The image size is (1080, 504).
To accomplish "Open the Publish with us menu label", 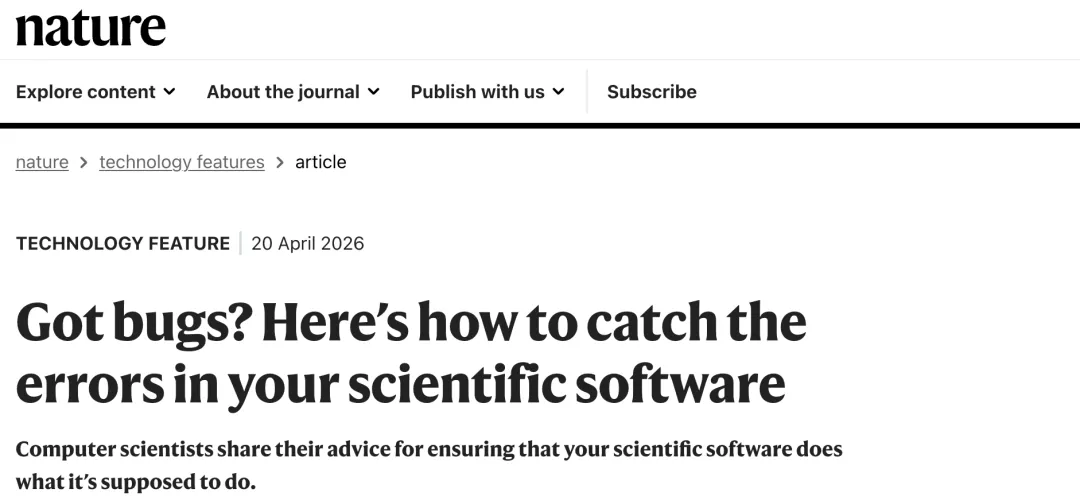I will (477, 92).
